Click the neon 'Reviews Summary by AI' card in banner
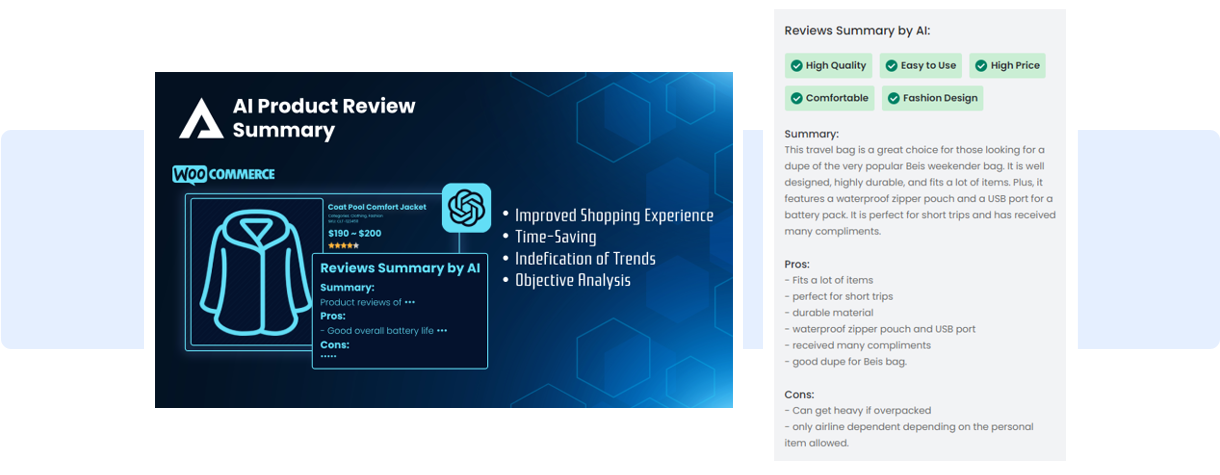The width and height of the screenshot is (1220, 475). pos(400,310)
